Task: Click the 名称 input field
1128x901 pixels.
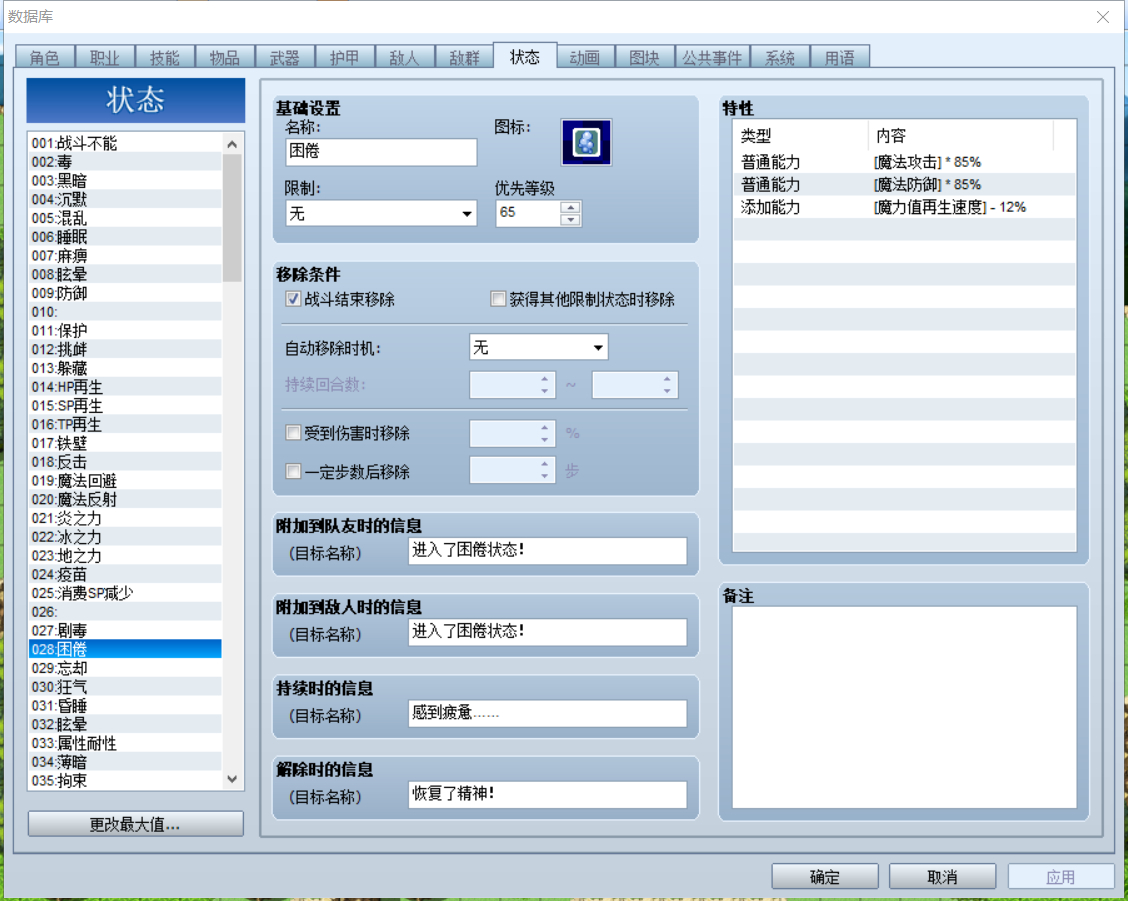Action: click(x=381, y=151)
